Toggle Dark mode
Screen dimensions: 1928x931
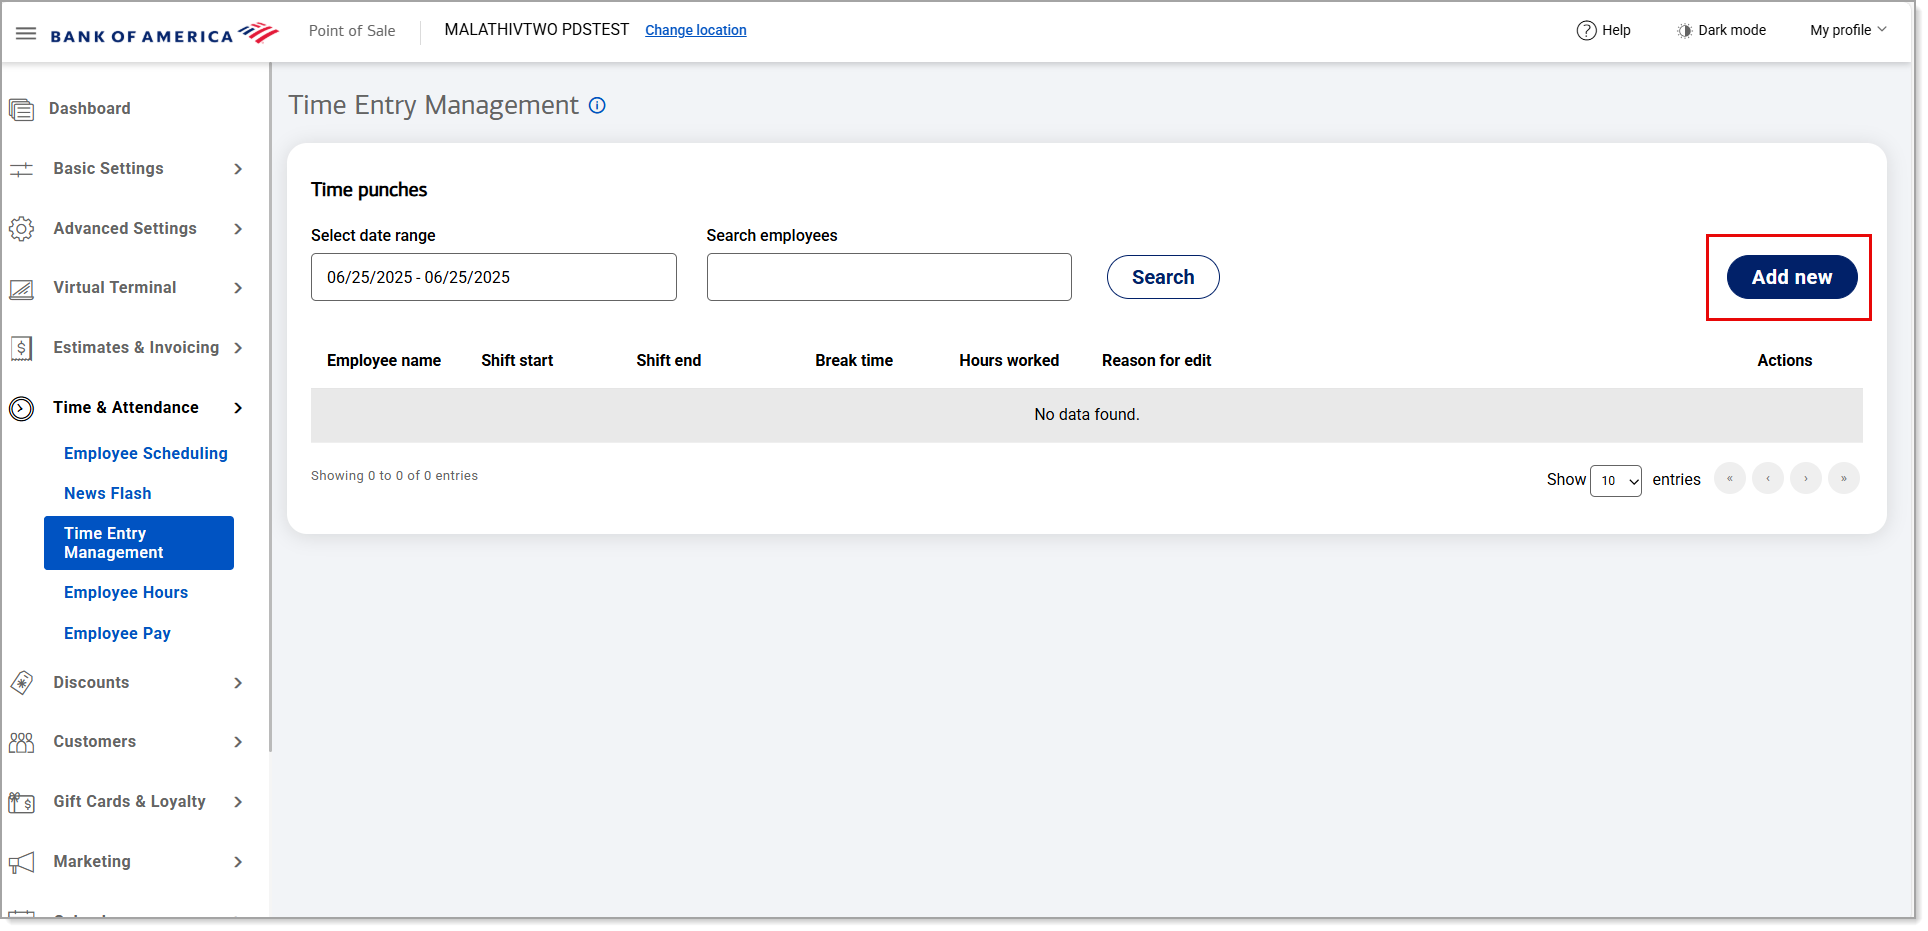coord(1721,30)
